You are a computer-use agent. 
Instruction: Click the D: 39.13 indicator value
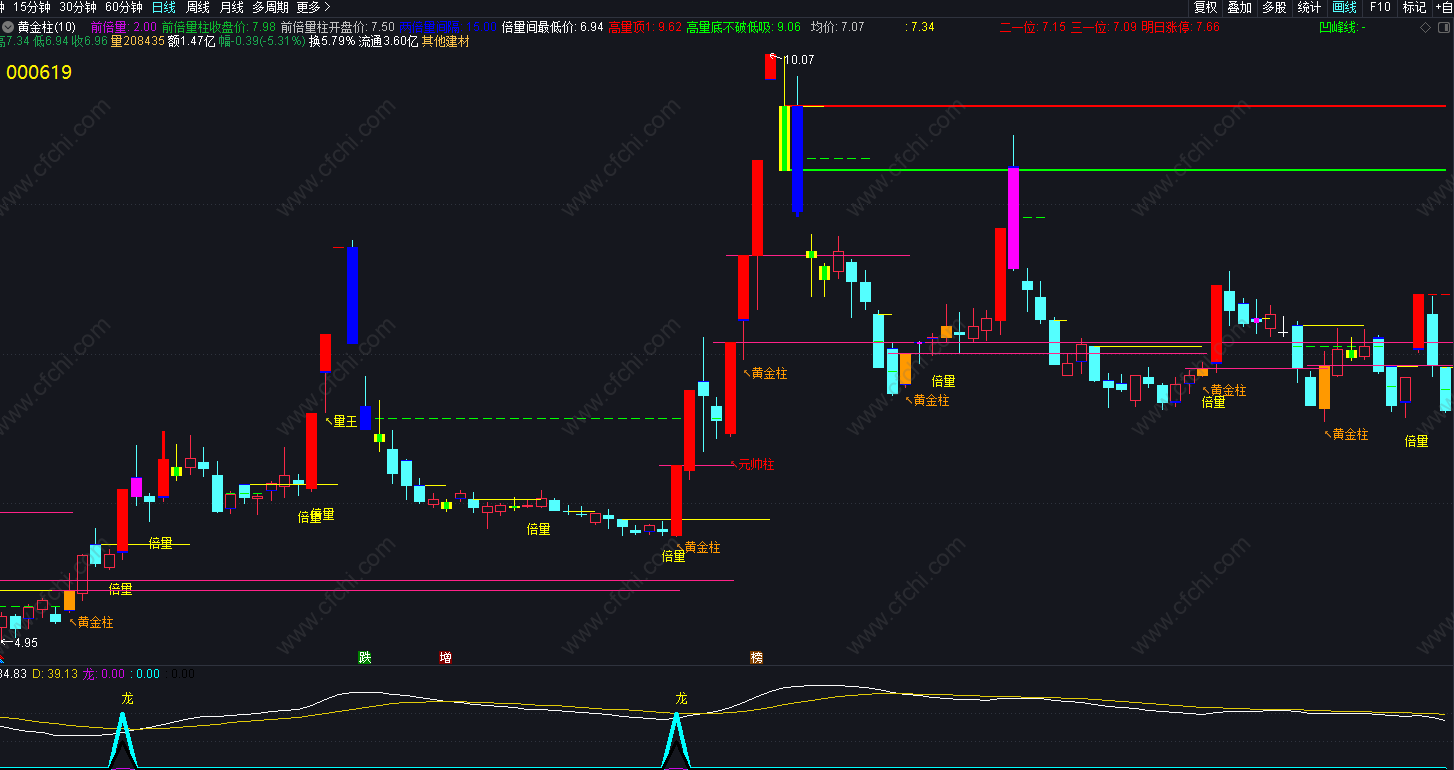click(55, 674)
